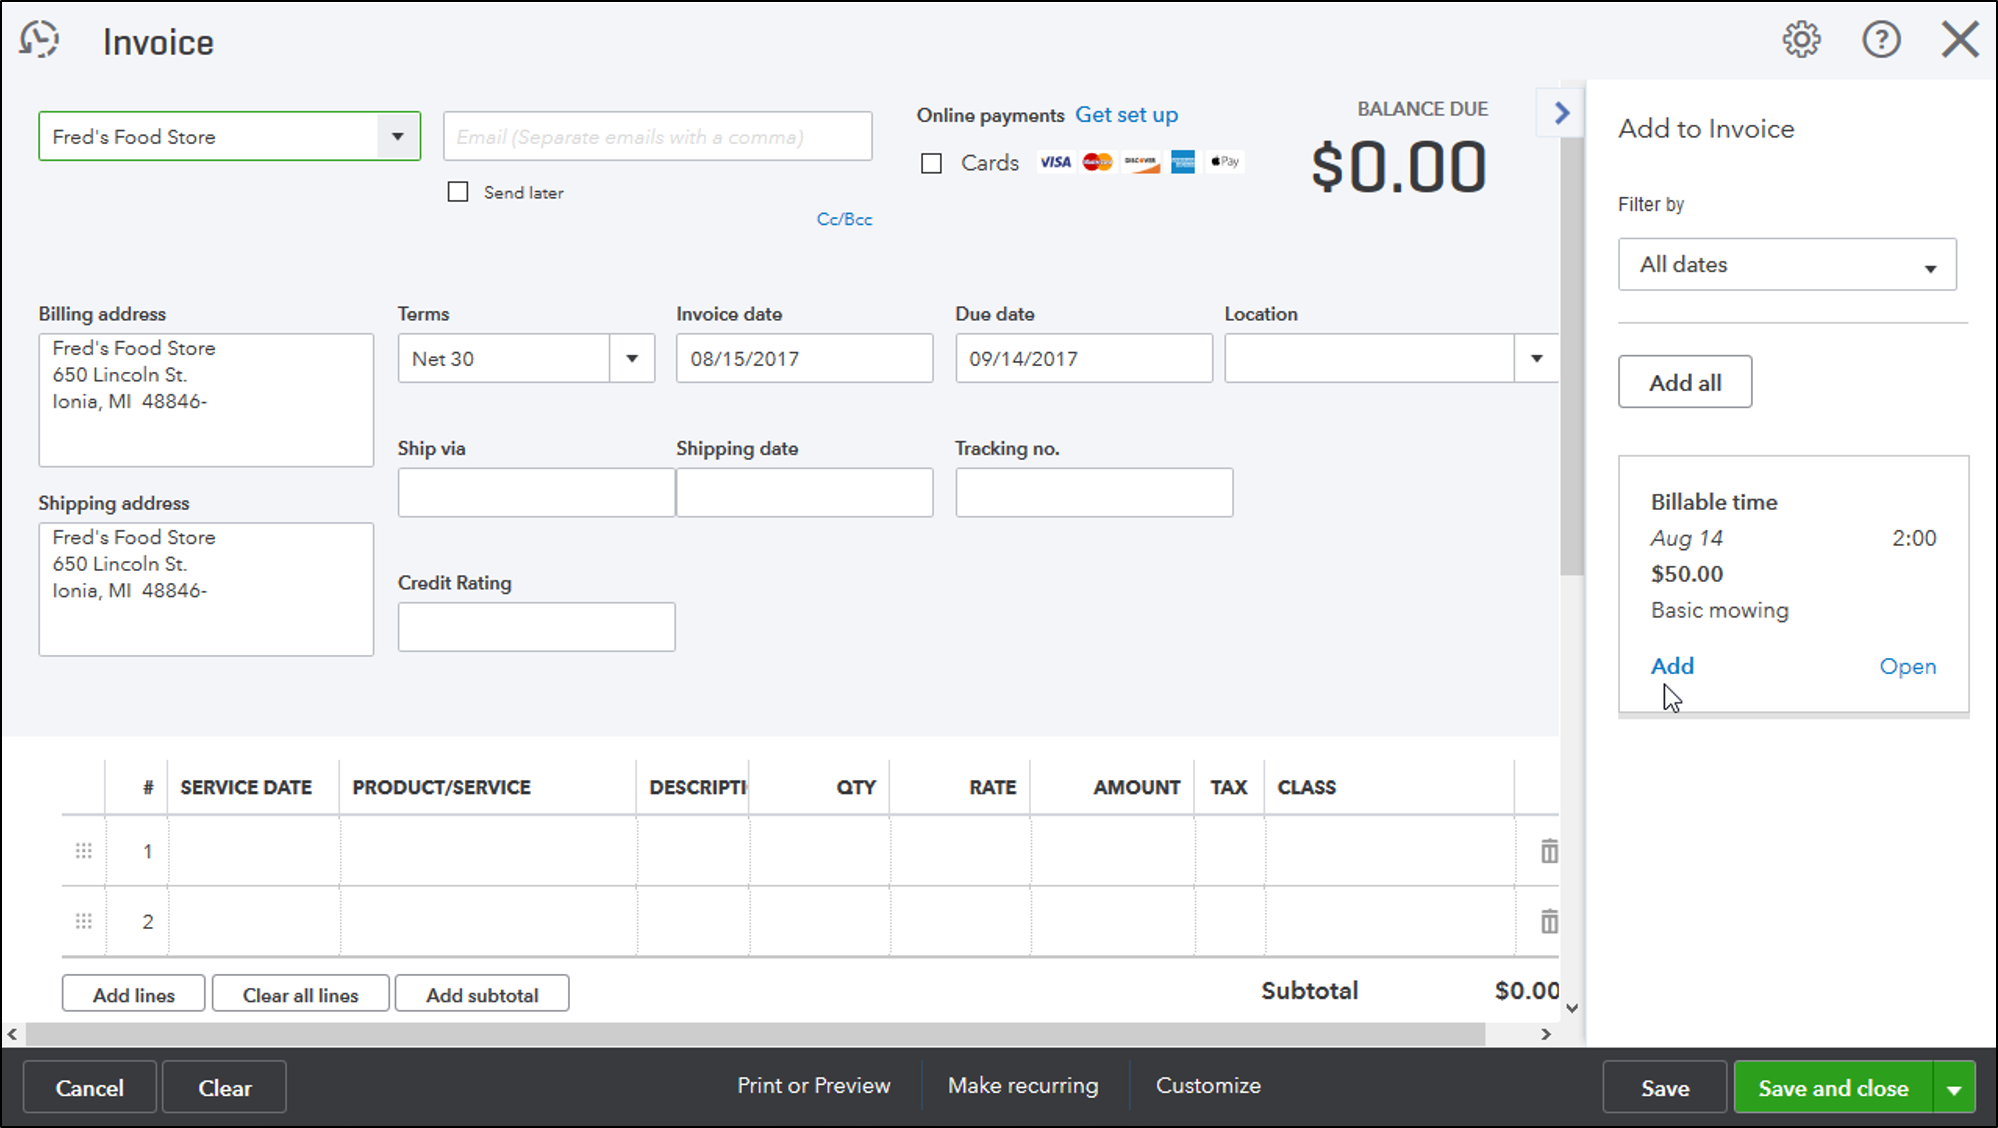The width and height of the screenshot is (1998, 1128).
Task: Toggle the Cards online payments checkbox
Action: click(930, 162)
